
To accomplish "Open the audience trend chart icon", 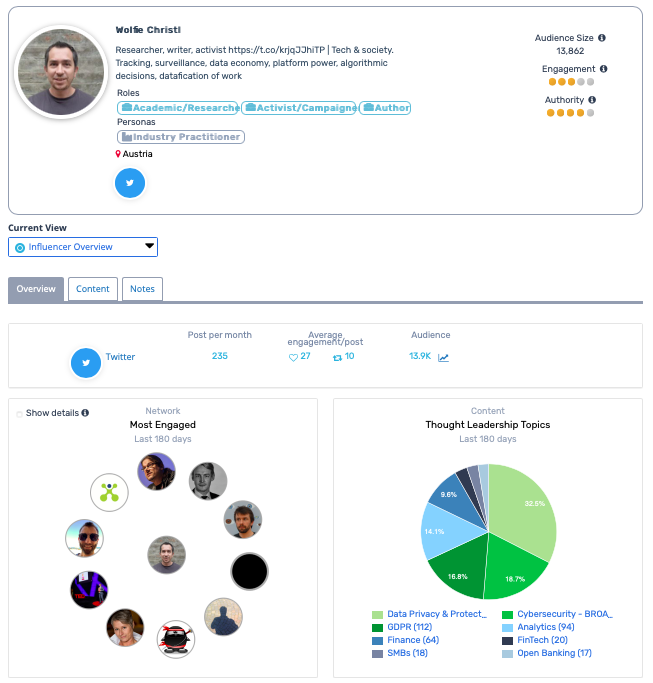I will [x=443, y=357].
